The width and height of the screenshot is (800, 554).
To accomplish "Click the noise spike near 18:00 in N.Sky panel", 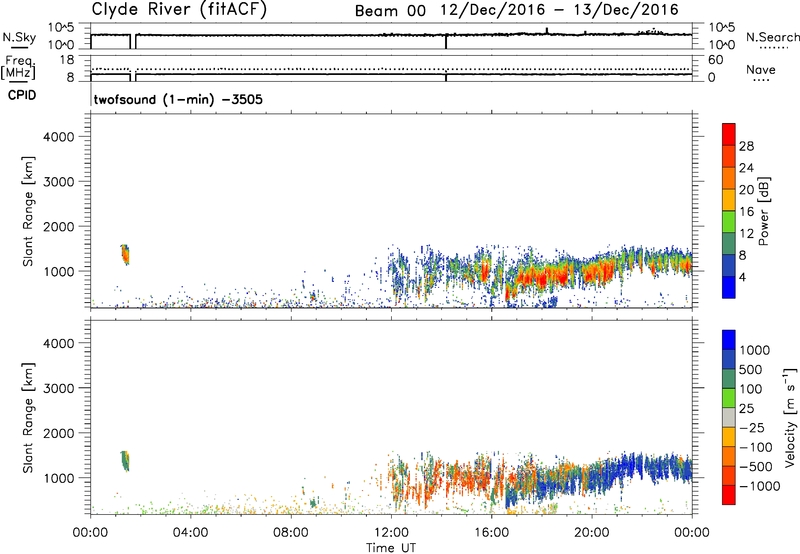I will coord(547,31).
